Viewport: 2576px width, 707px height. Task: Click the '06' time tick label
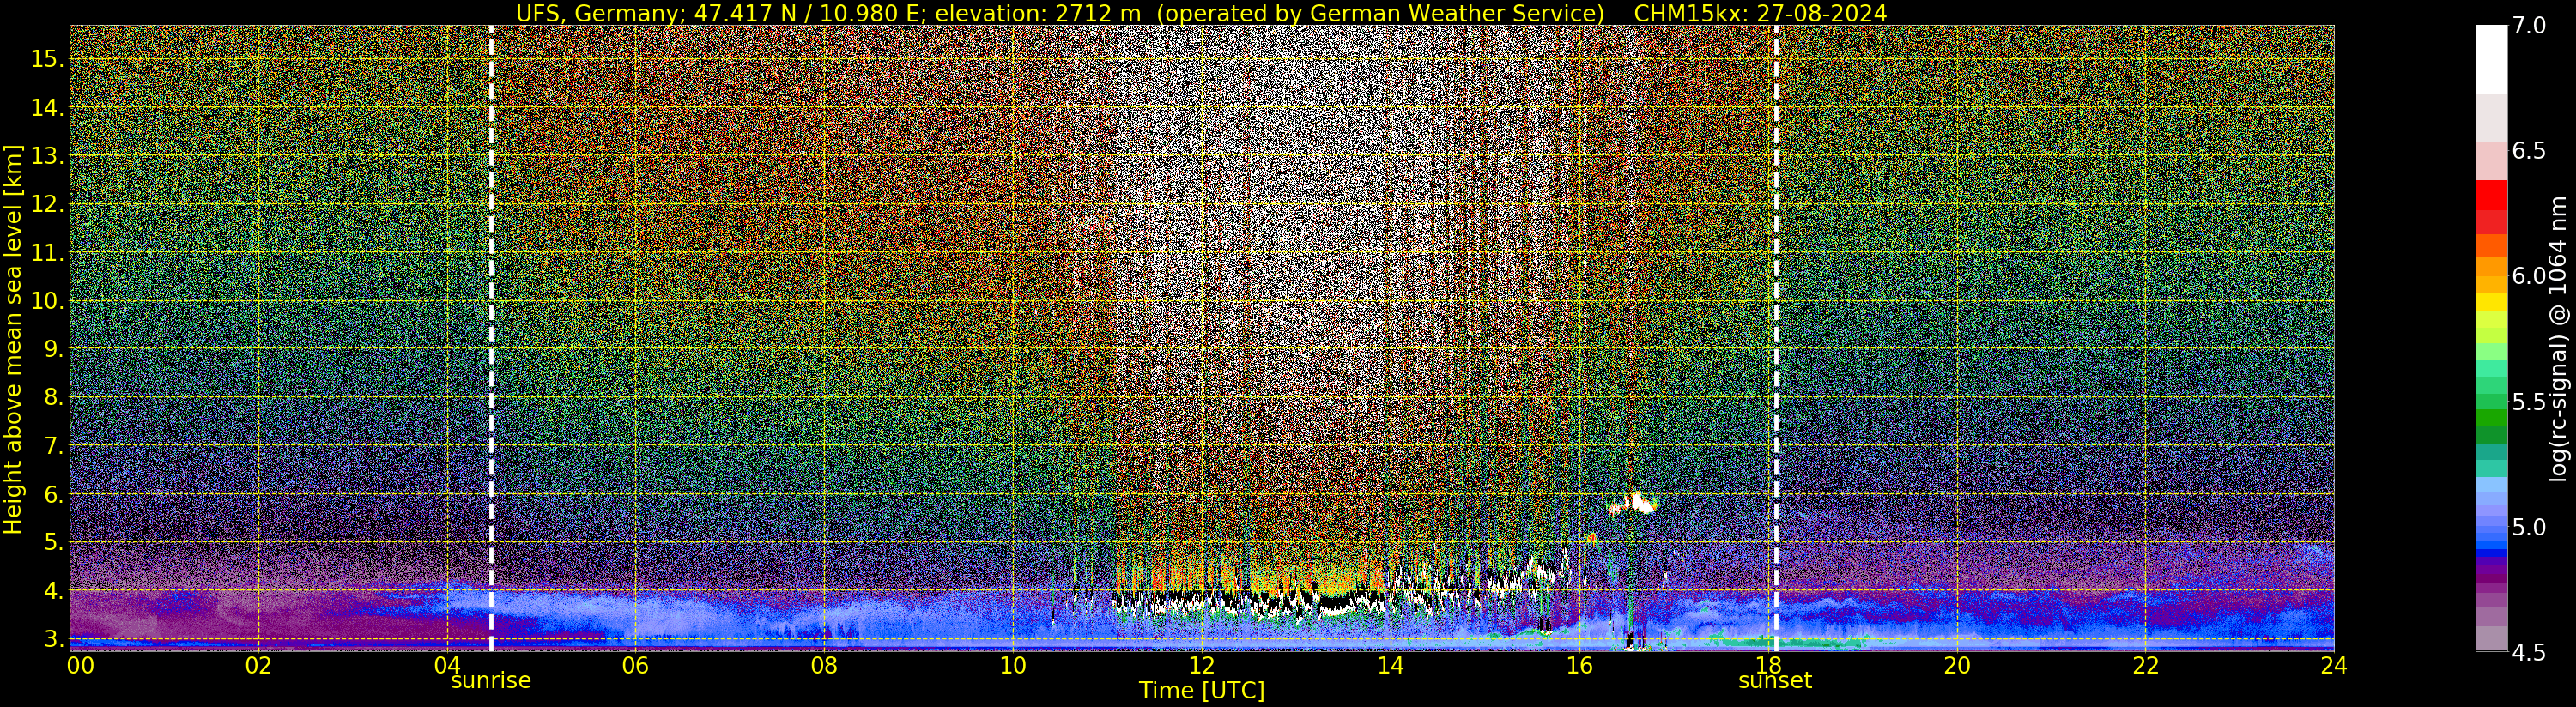pyautogui.click(x=636, y=665)
